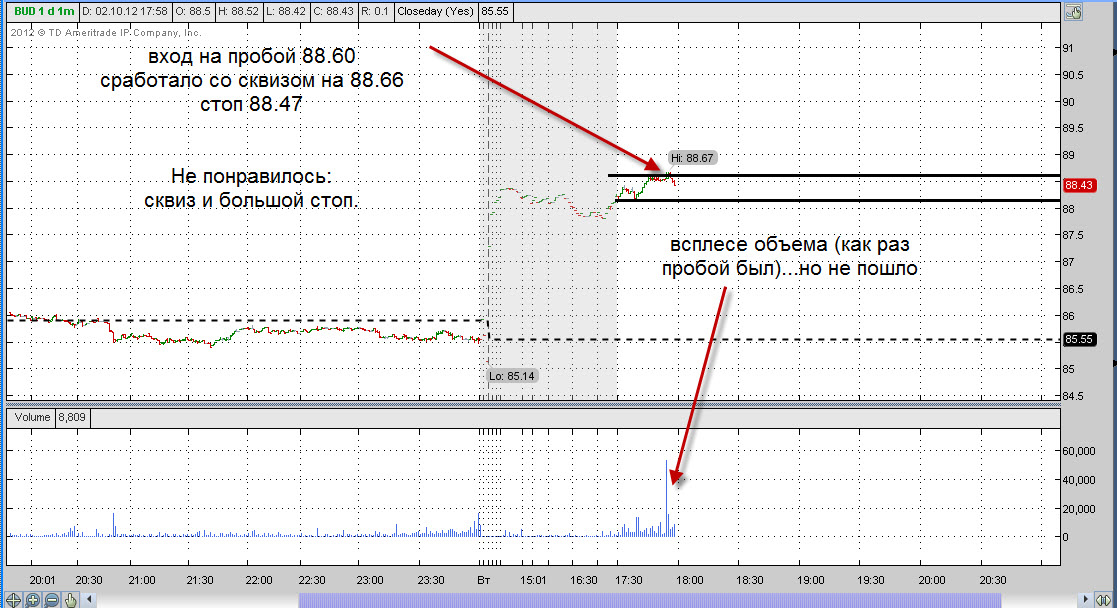Click the chart drawing hand icon top right
1117x608 pixels.
[1074, 12]
